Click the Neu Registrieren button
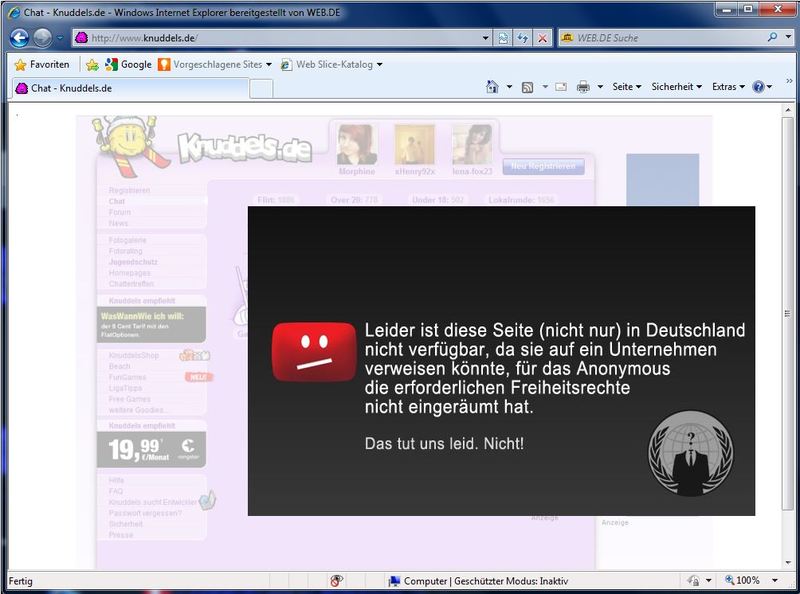The image size is (800, 594). (543, 167)
